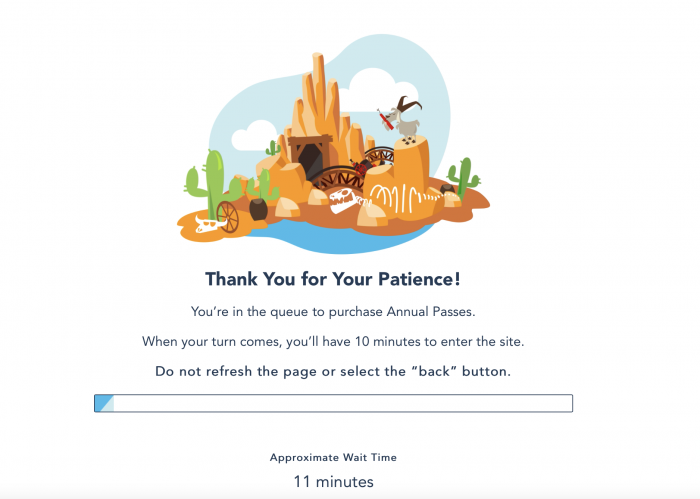Viewport: 700px width, 499px height.
Task: Click the dark brown pot near cactus
Action: point(258,209)
